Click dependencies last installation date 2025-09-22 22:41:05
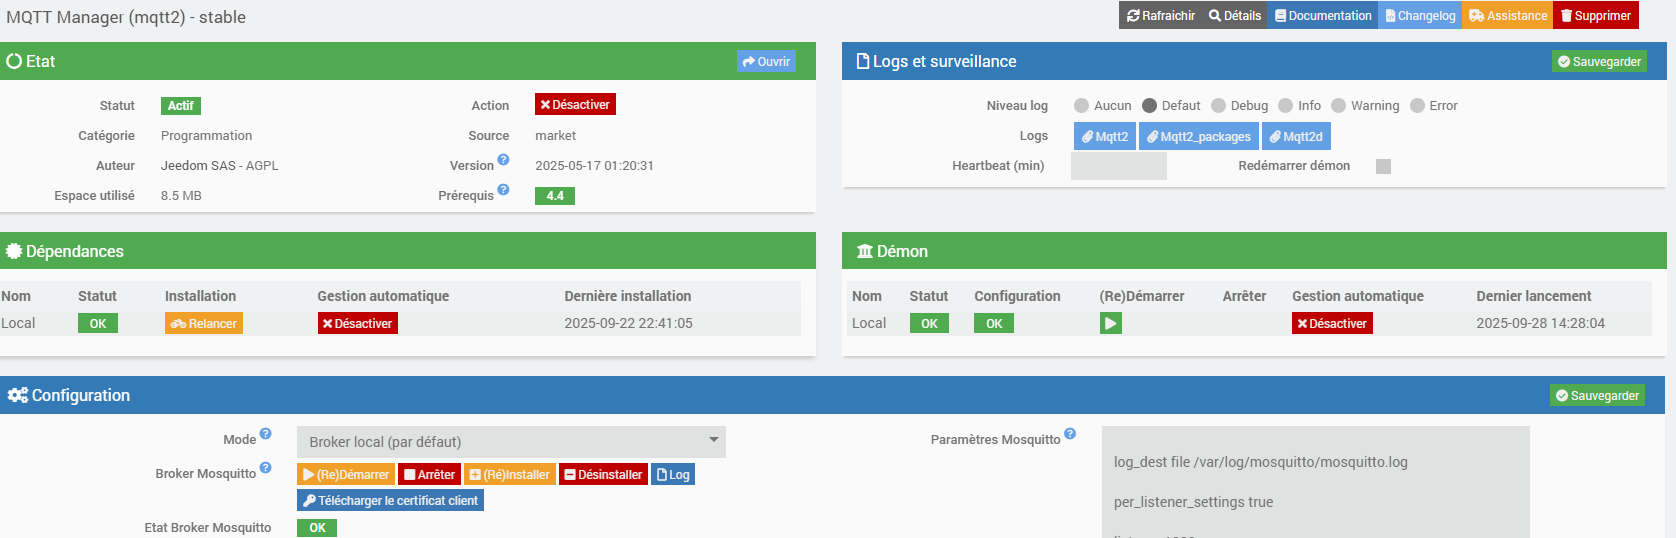Viewport: 1676px width, 538px height. (x=628, y=323)
